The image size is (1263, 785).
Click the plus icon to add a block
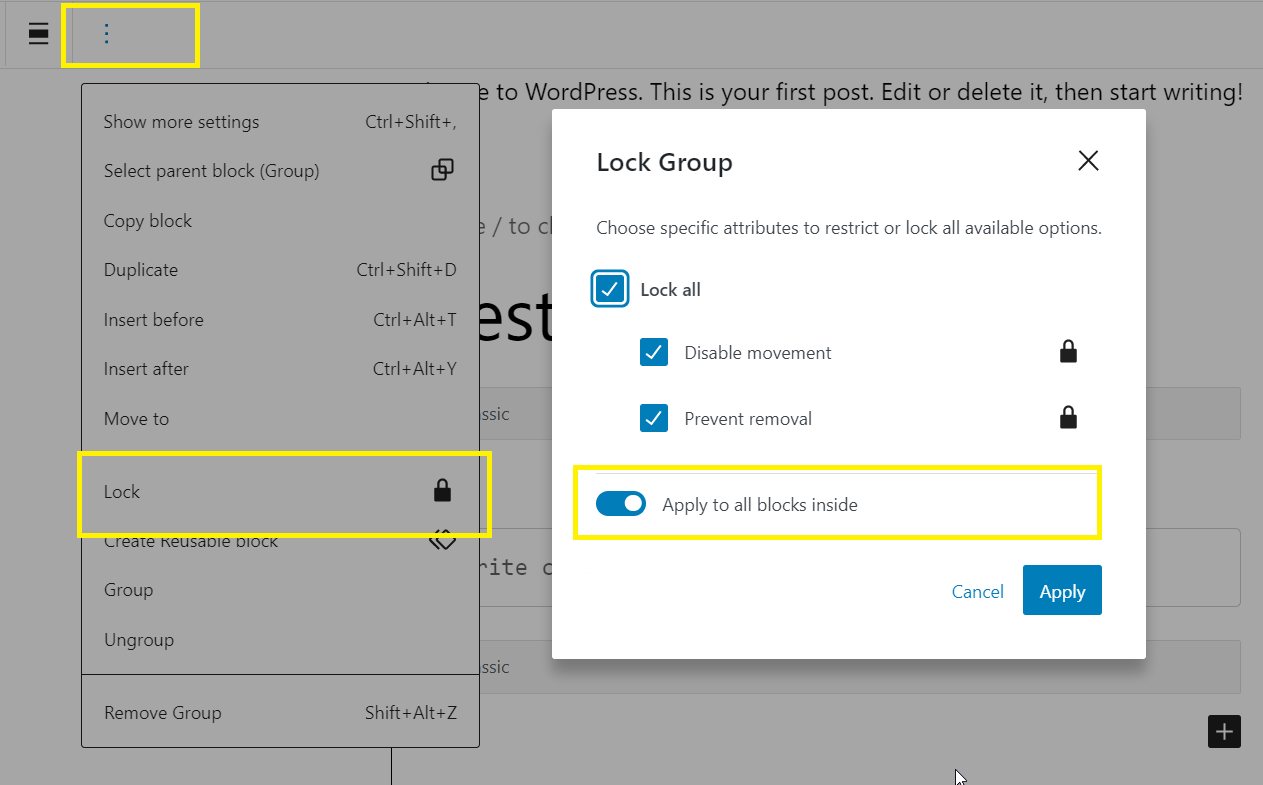(x=1224, y=731)
